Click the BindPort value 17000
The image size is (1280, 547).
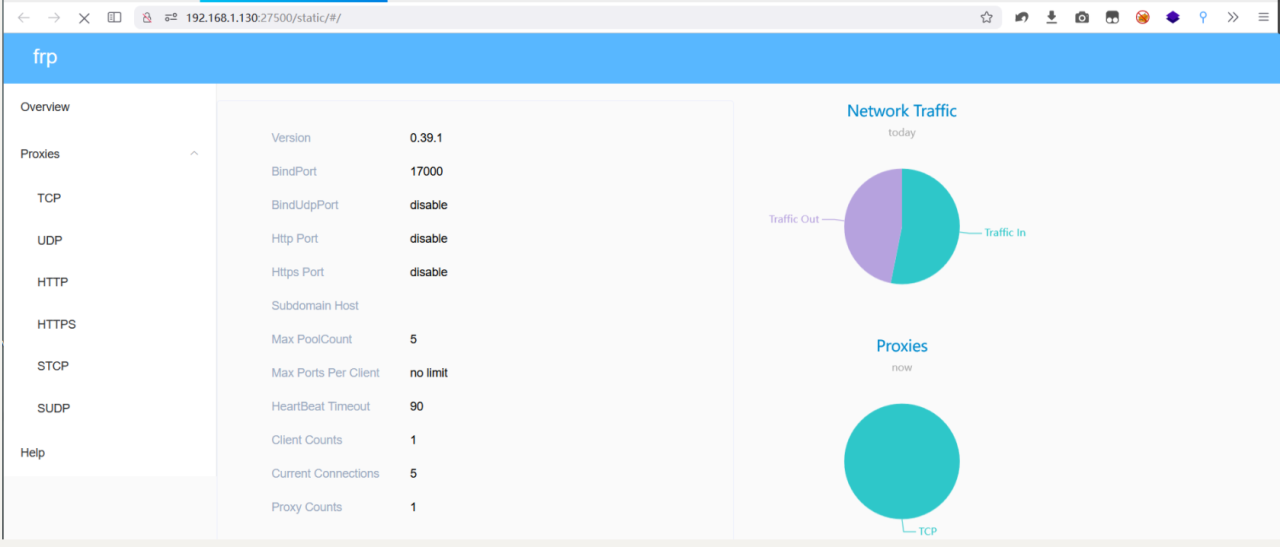coord(426,171)
